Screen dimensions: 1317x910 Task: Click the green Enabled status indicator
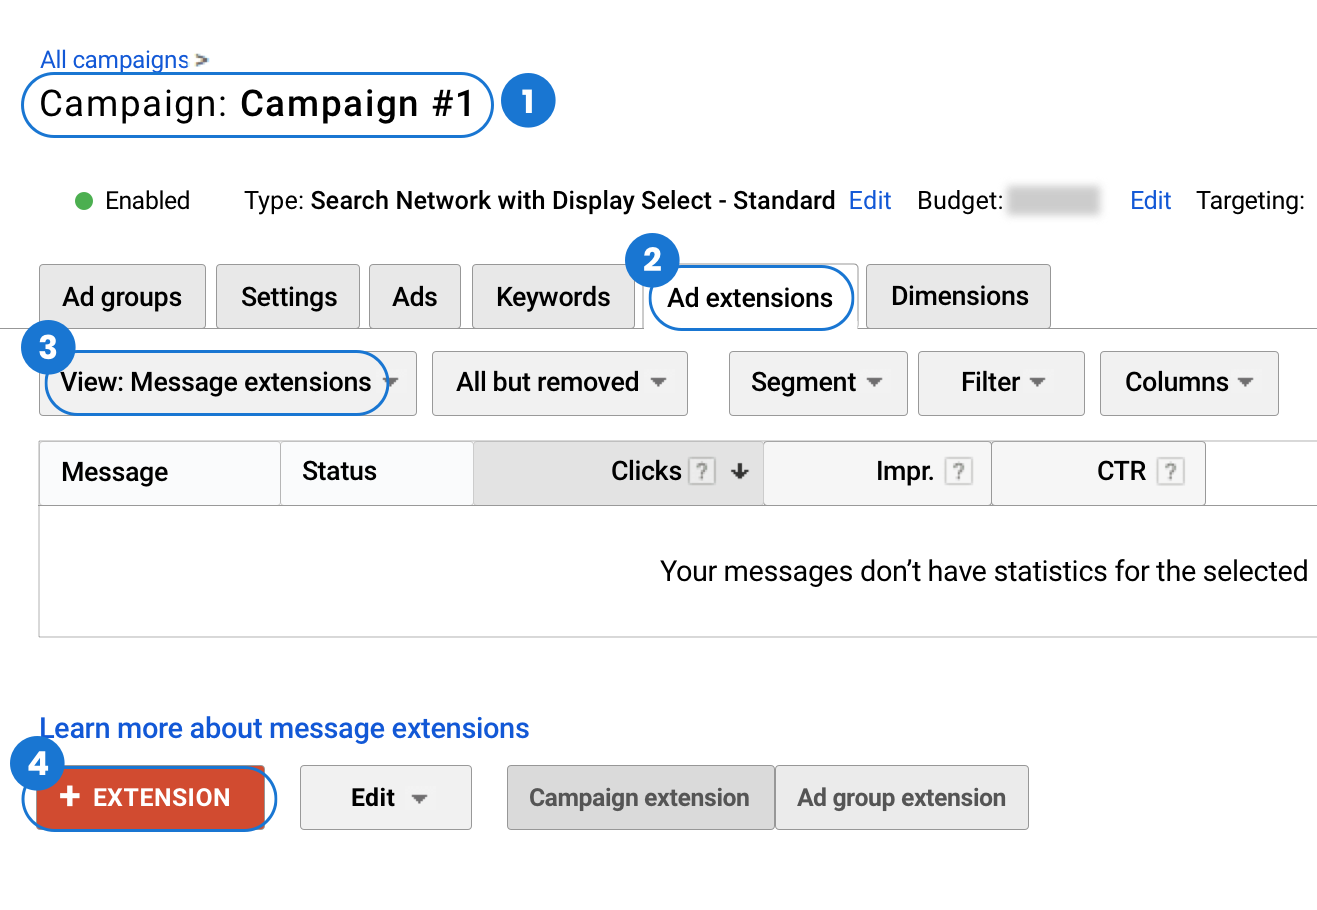click(85, 200)
